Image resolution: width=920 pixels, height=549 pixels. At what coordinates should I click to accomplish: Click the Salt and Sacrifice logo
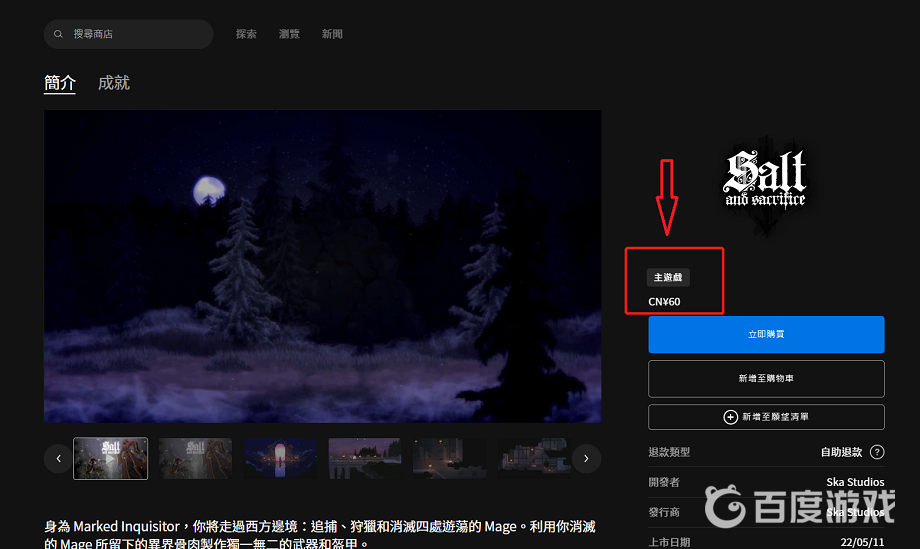click(765, 179)
